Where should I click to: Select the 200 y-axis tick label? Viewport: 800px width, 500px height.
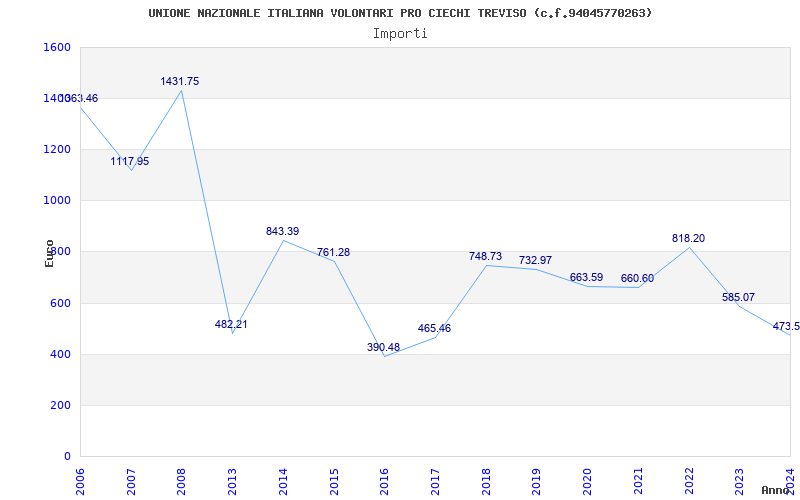point(61,405)
